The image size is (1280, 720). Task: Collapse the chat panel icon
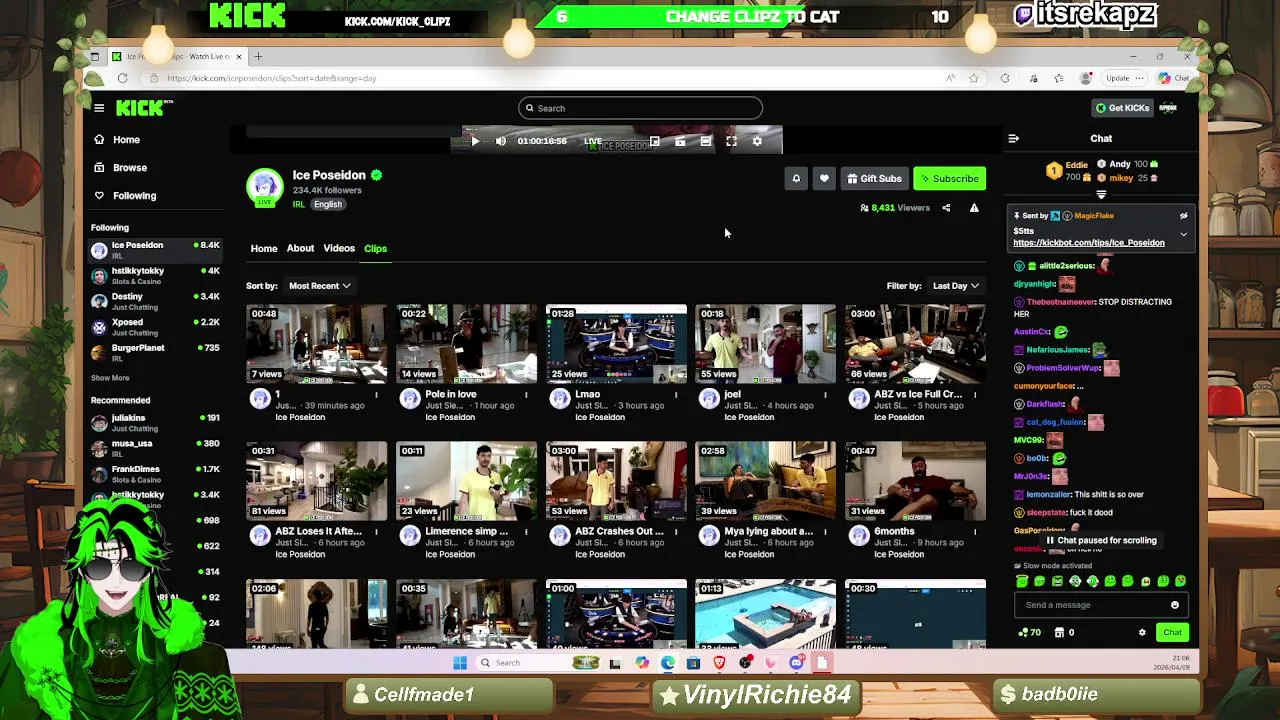[x=1013, y=139]
